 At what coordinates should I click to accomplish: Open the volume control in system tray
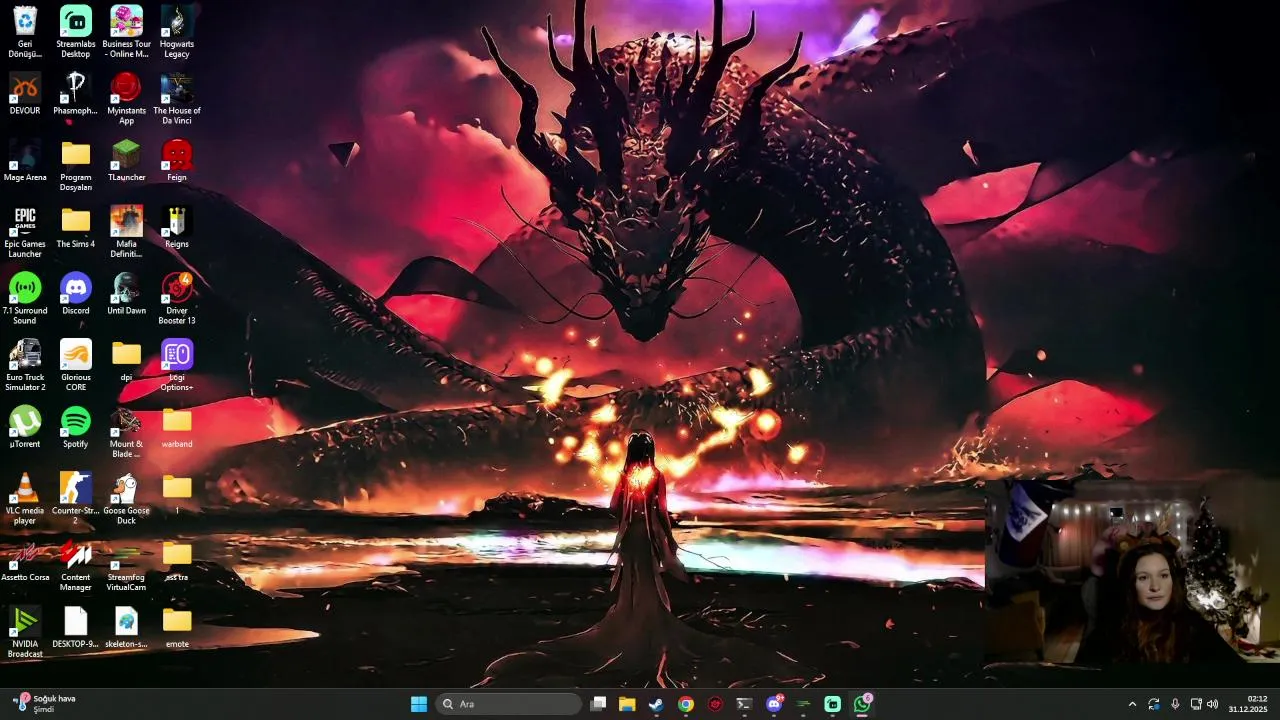click(x=1213, y=704)
